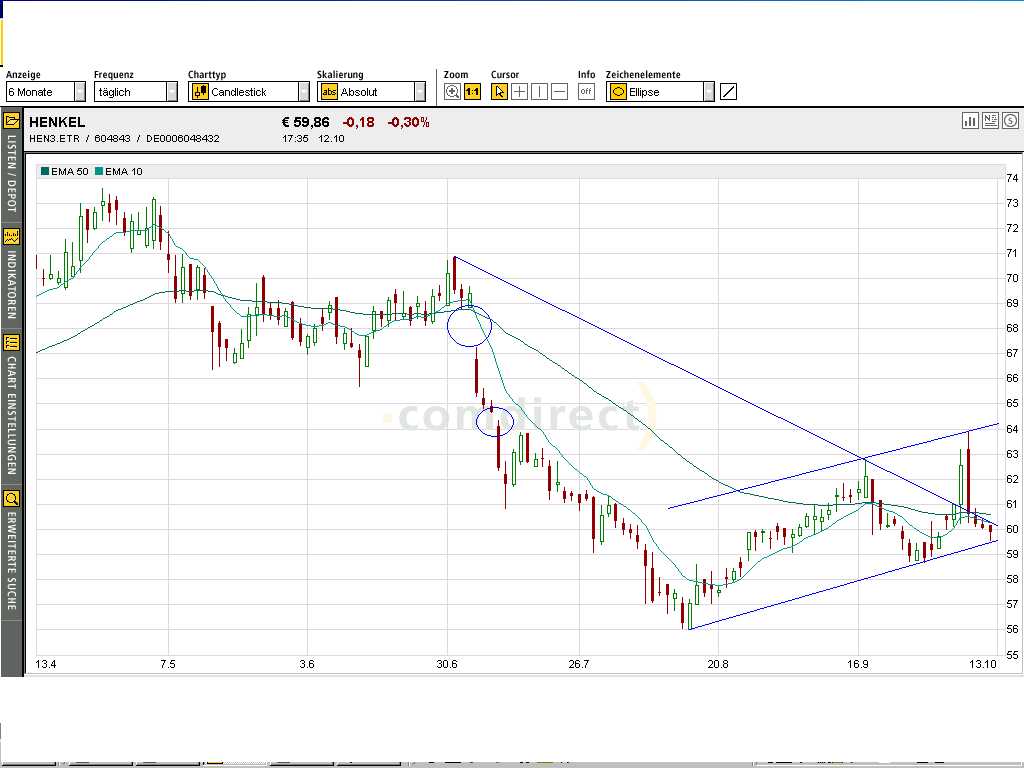Open the Chart Einstellungen list icon

(11, 342)
